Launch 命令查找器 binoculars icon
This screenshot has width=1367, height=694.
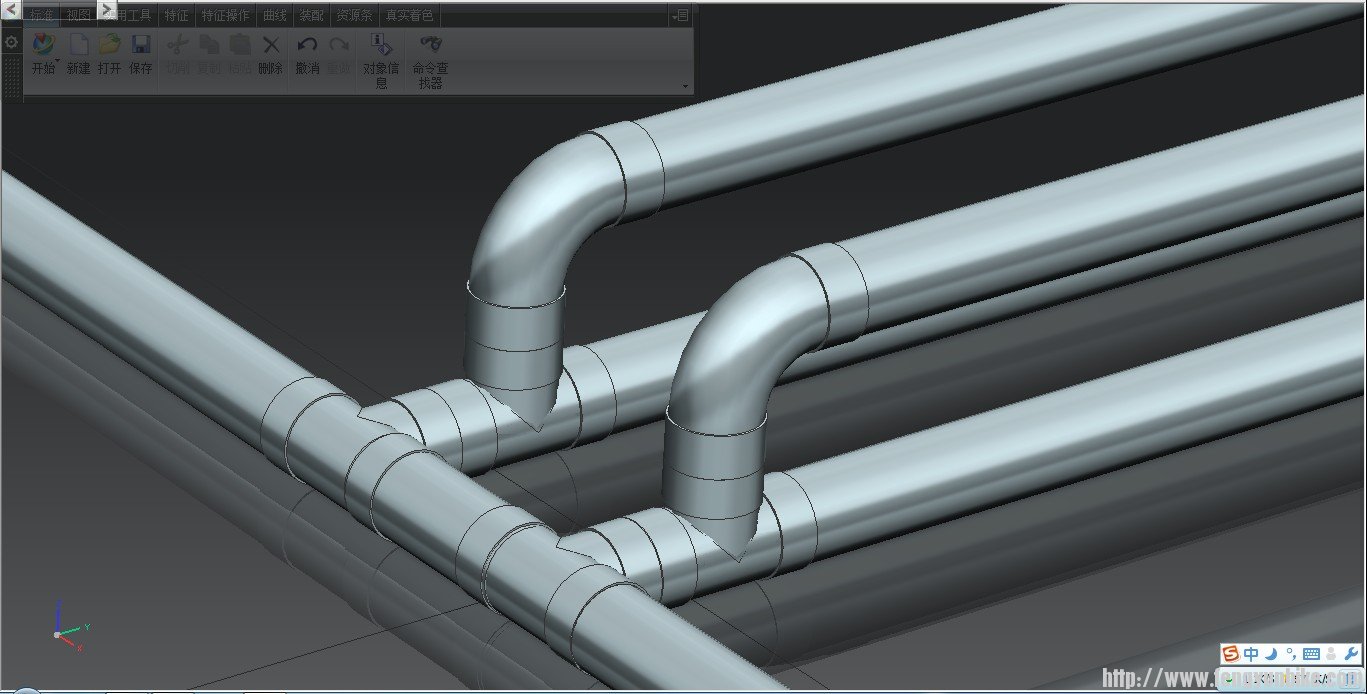point(431,45)
